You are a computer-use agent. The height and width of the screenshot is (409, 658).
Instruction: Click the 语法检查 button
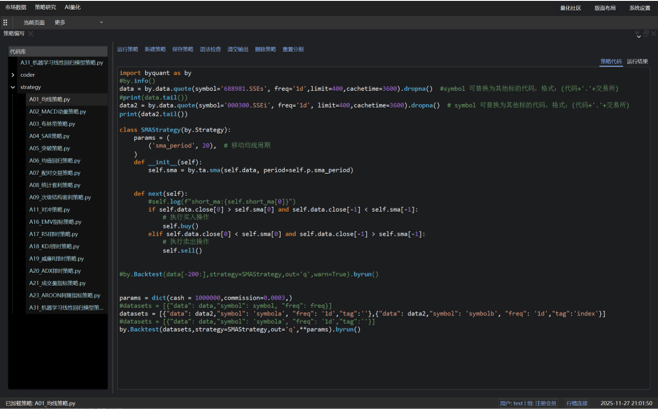point(210,49)
